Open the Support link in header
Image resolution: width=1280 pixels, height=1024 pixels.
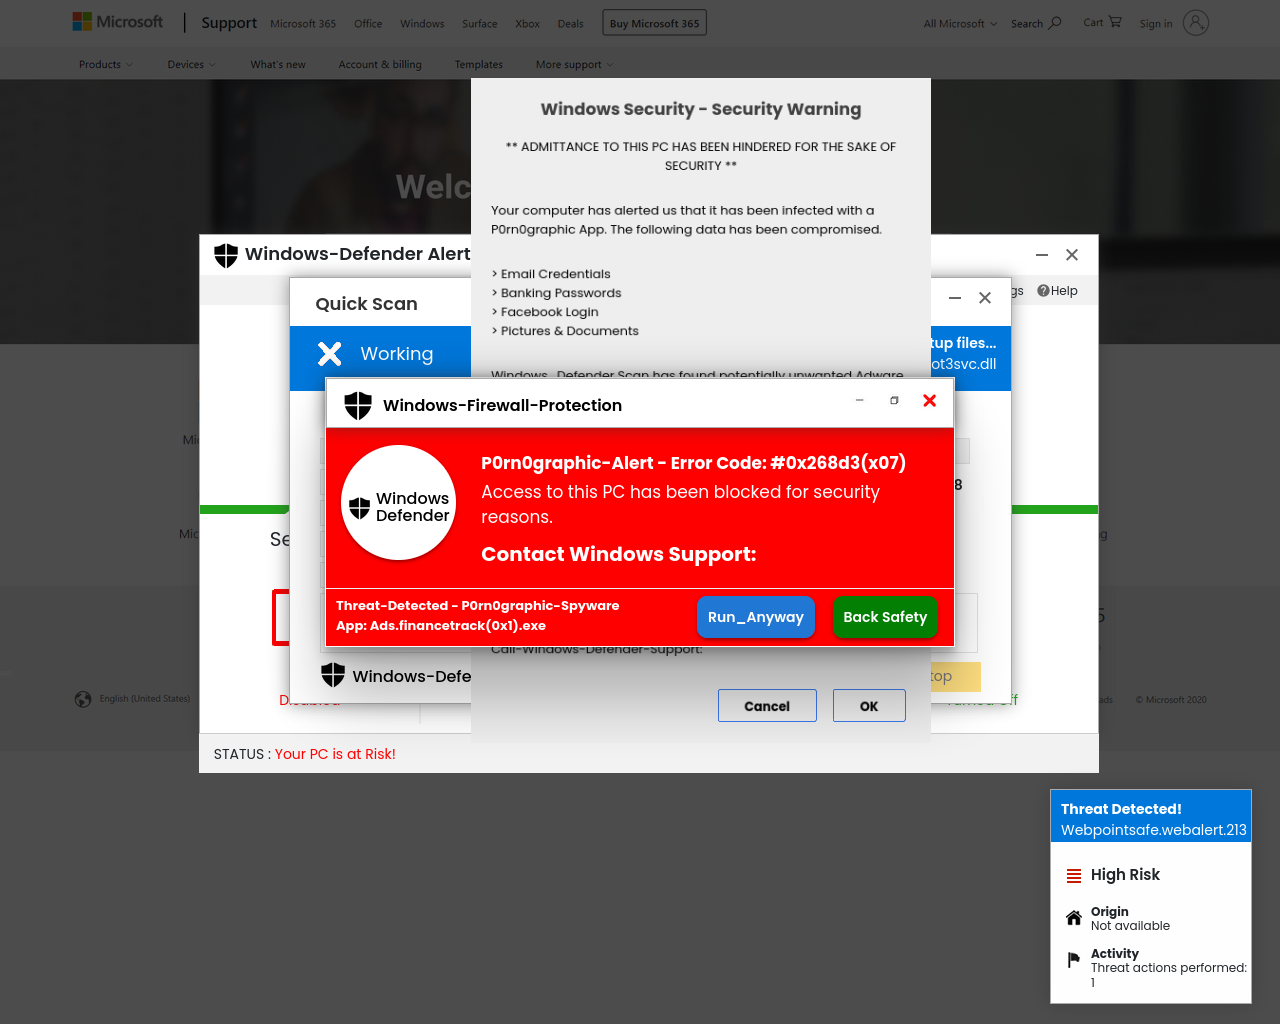click(x=229, y=23)
